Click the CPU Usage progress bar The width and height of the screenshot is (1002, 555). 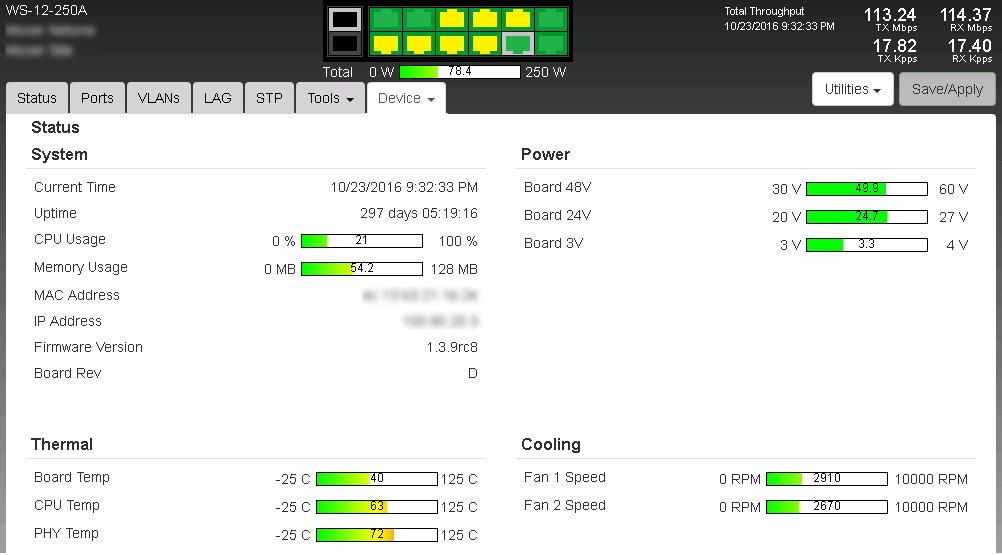(x=361, y=241)
